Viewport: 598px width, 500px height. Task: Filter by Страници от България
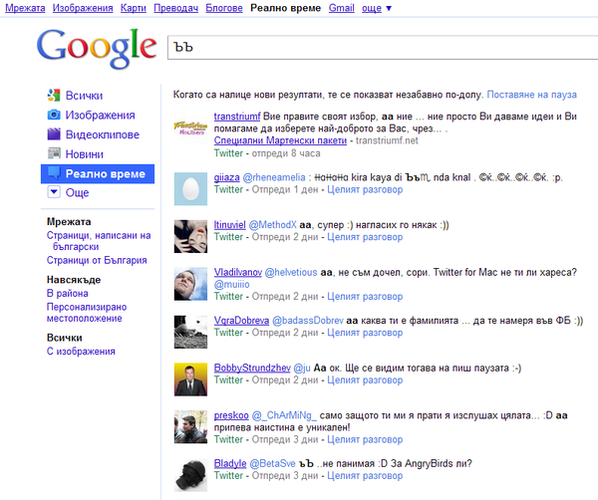coord(97,260)
